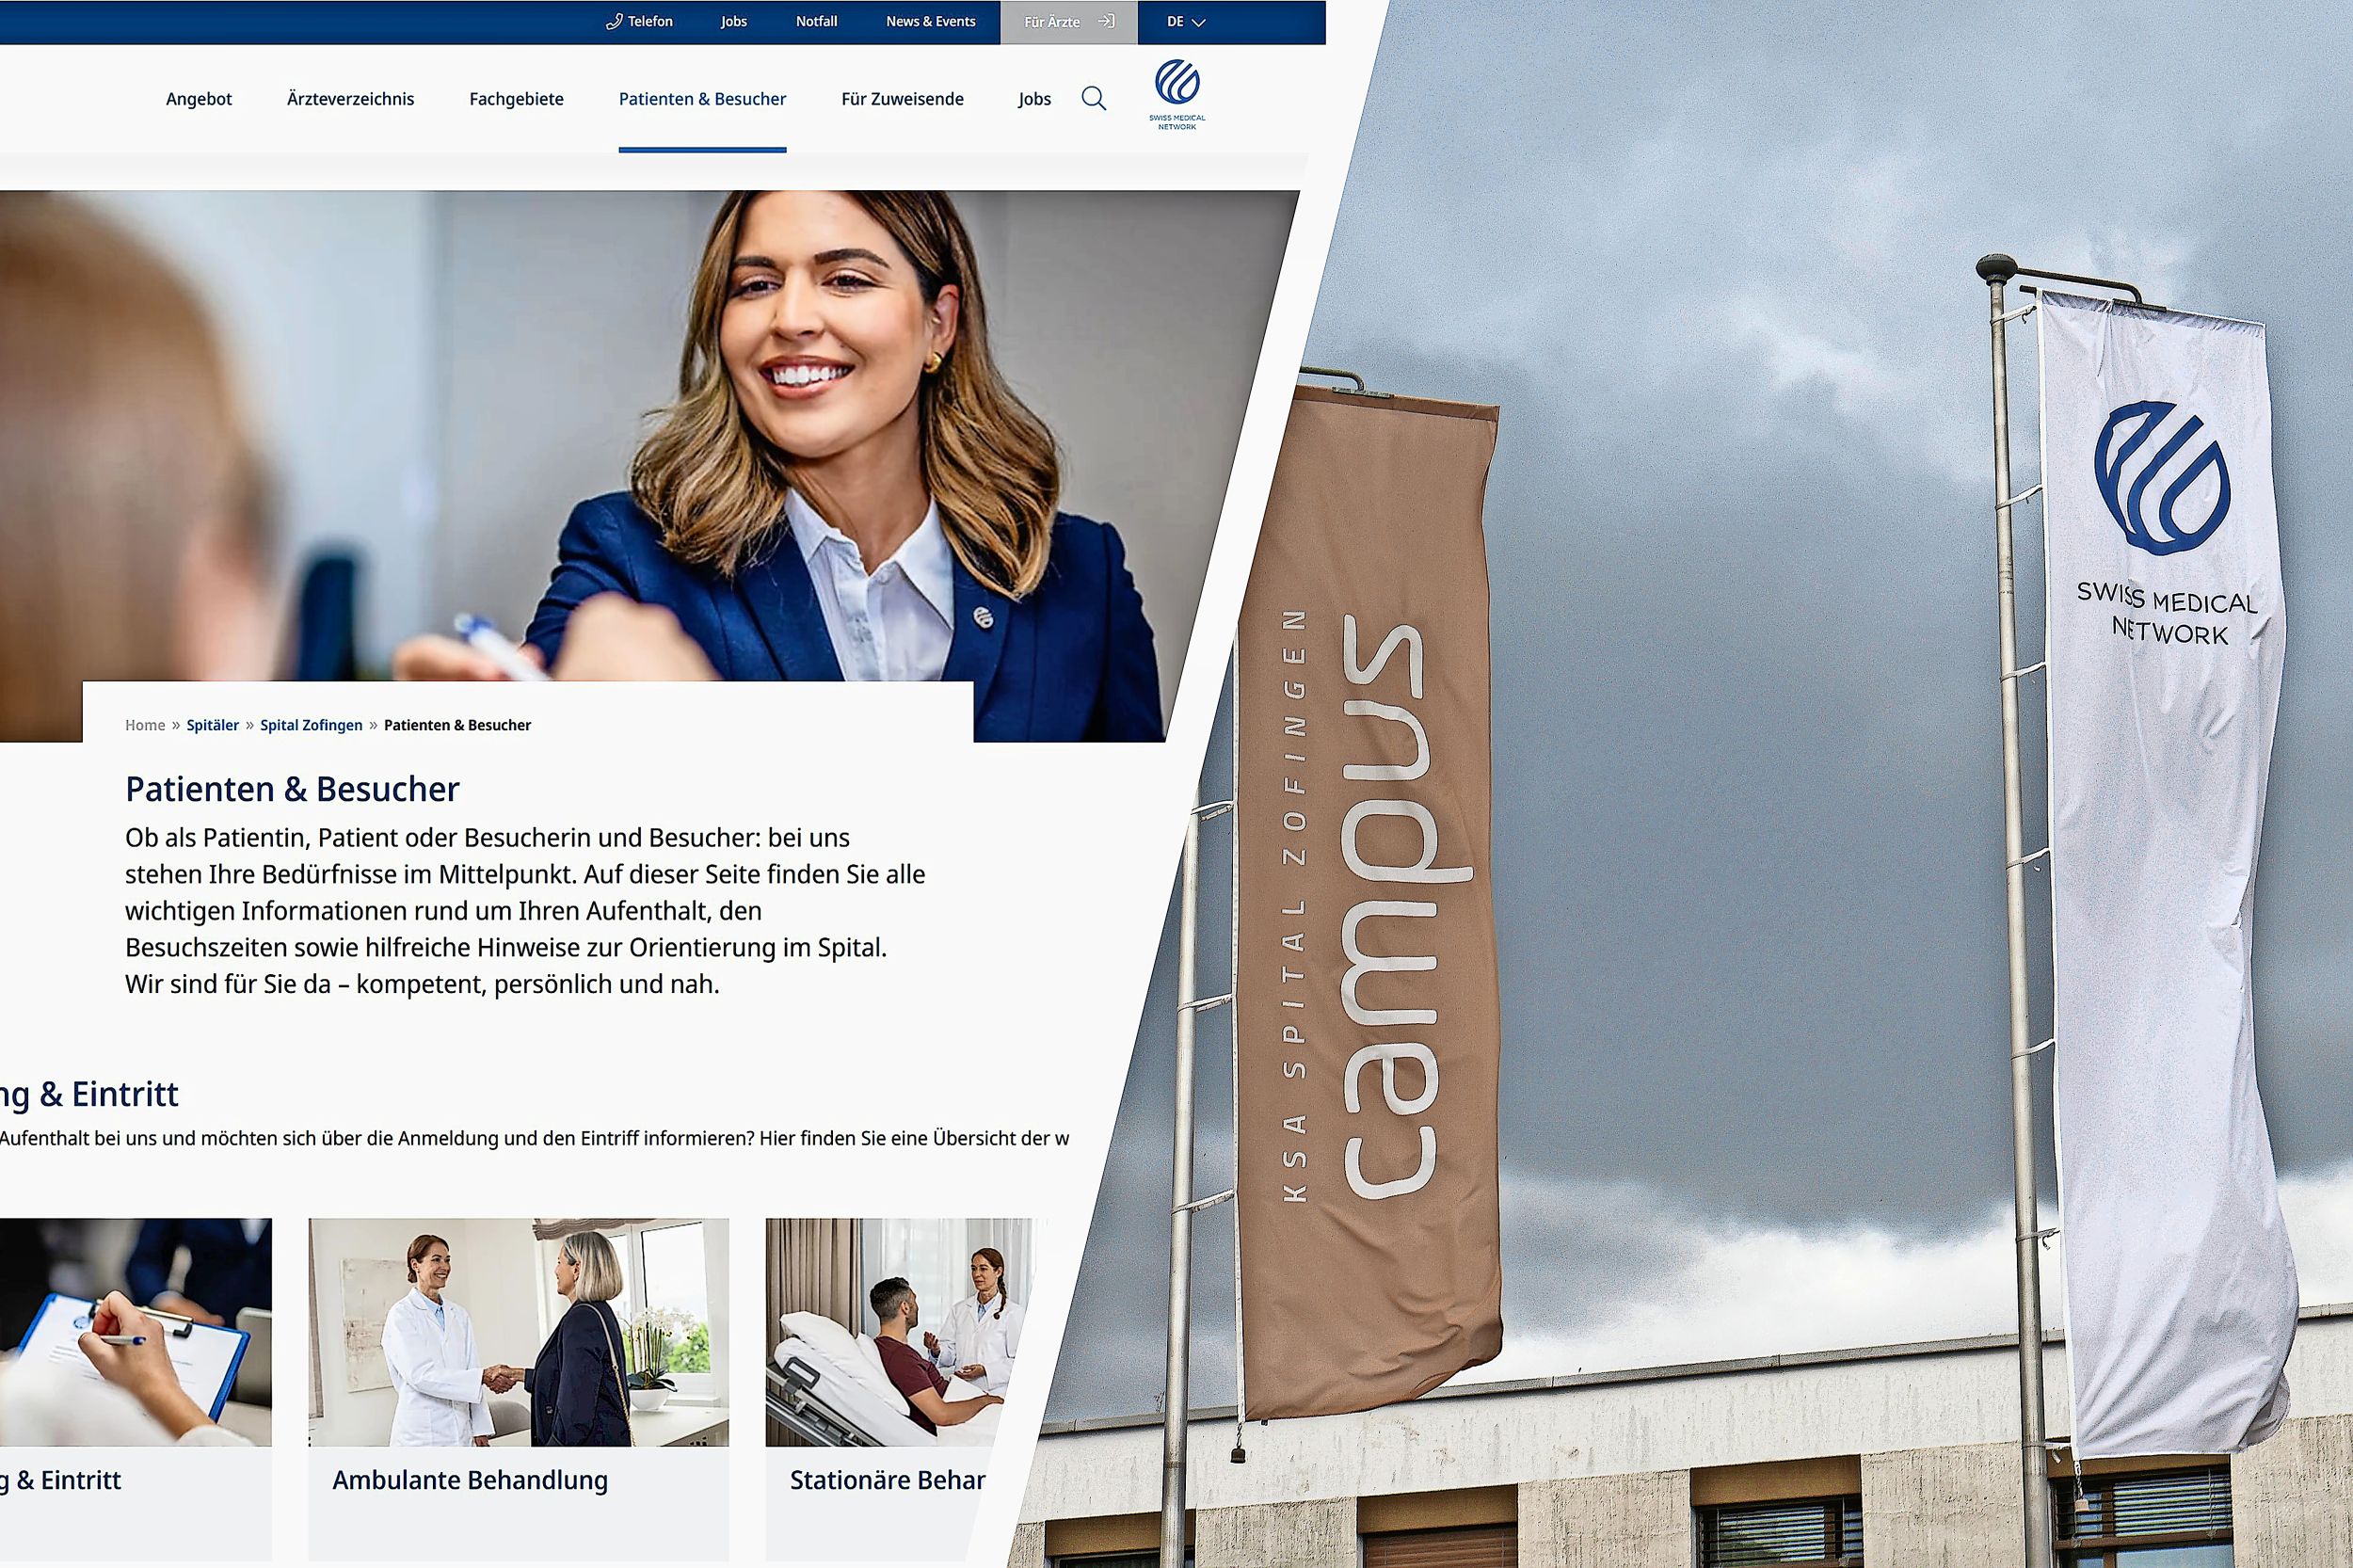Click the Patienten & Besucher page heading
This screenshot has width=2353, height=1568.
pyautogui.click(x=292, y=789)
